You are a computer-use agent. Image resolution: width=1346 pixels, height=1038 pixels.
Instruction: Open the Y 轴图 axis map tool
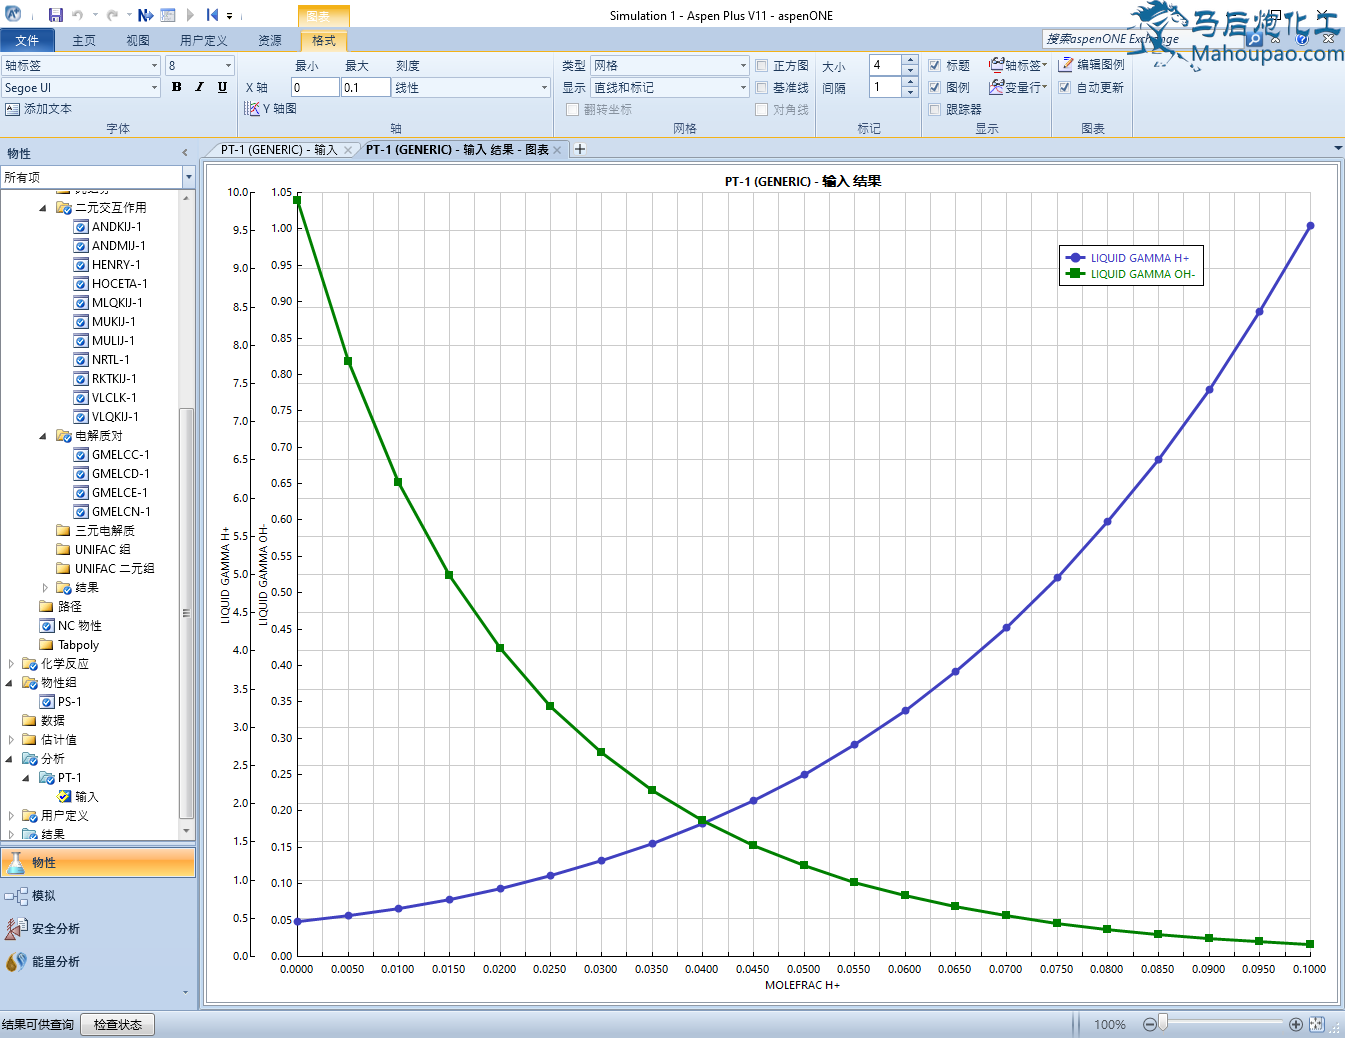click(x=271, y=109)
